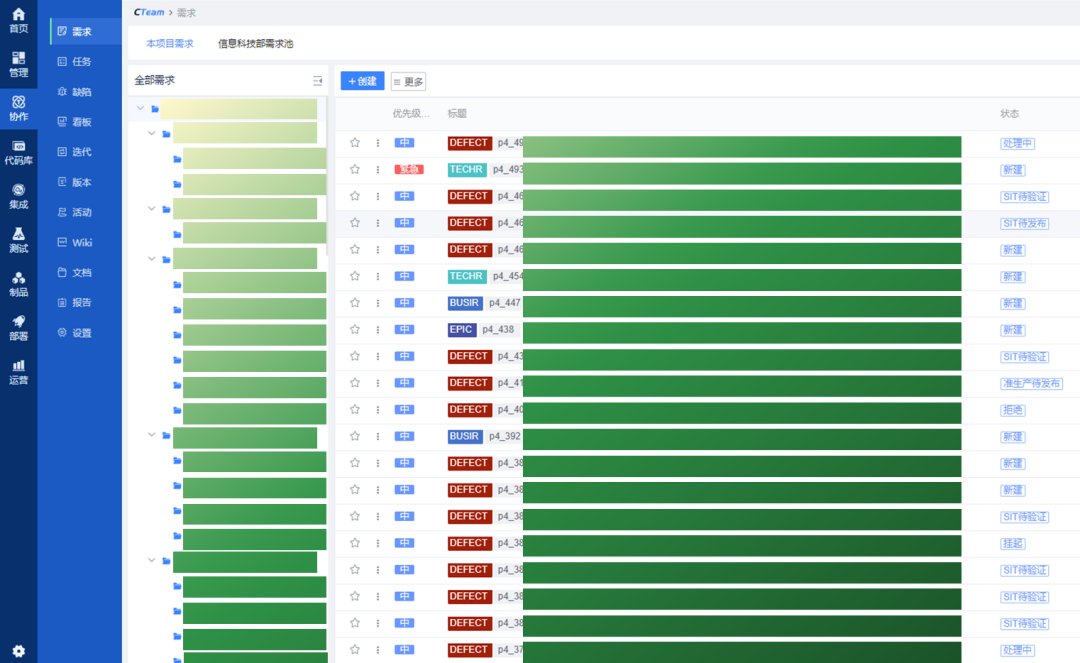Image resolution: width=1080 pixels, height=663 pixels.
Task: Open 代码库 code repository module
Action: (19, 152)
